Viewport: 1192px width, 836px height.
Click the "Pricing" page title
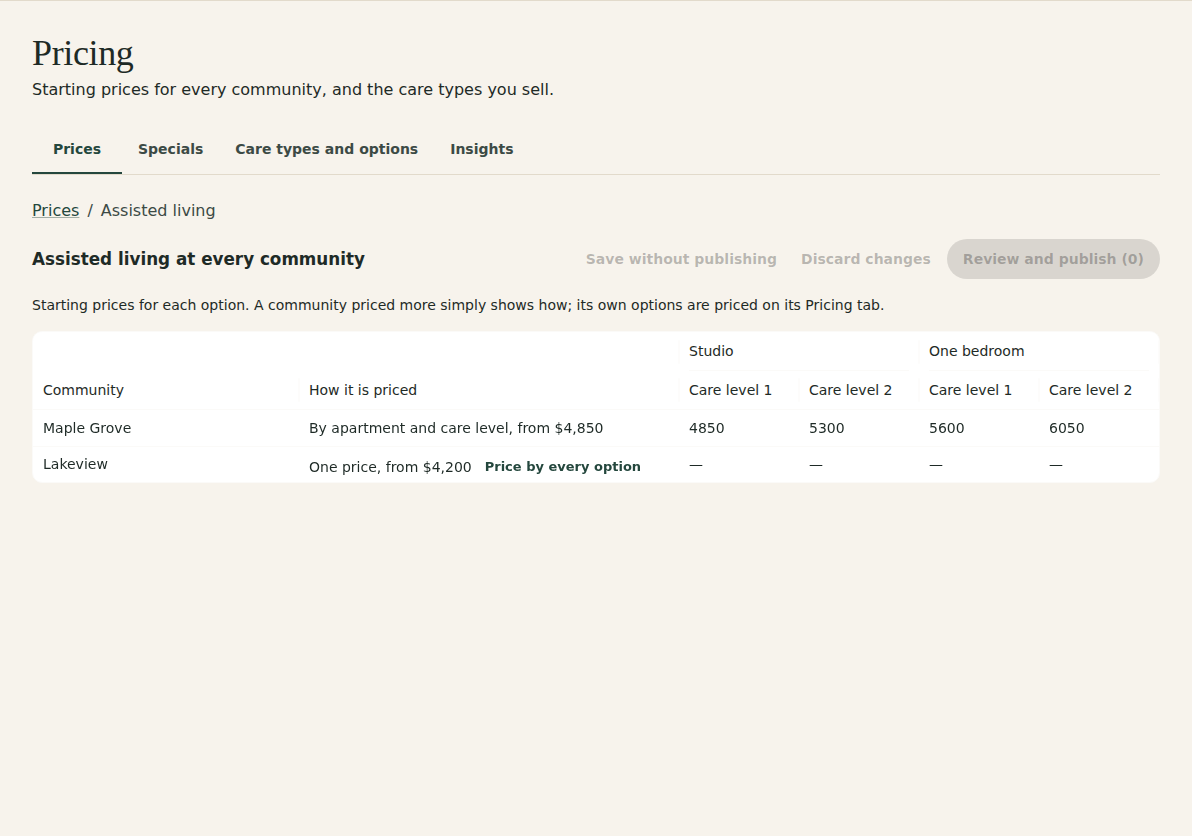tap(83, 54)
